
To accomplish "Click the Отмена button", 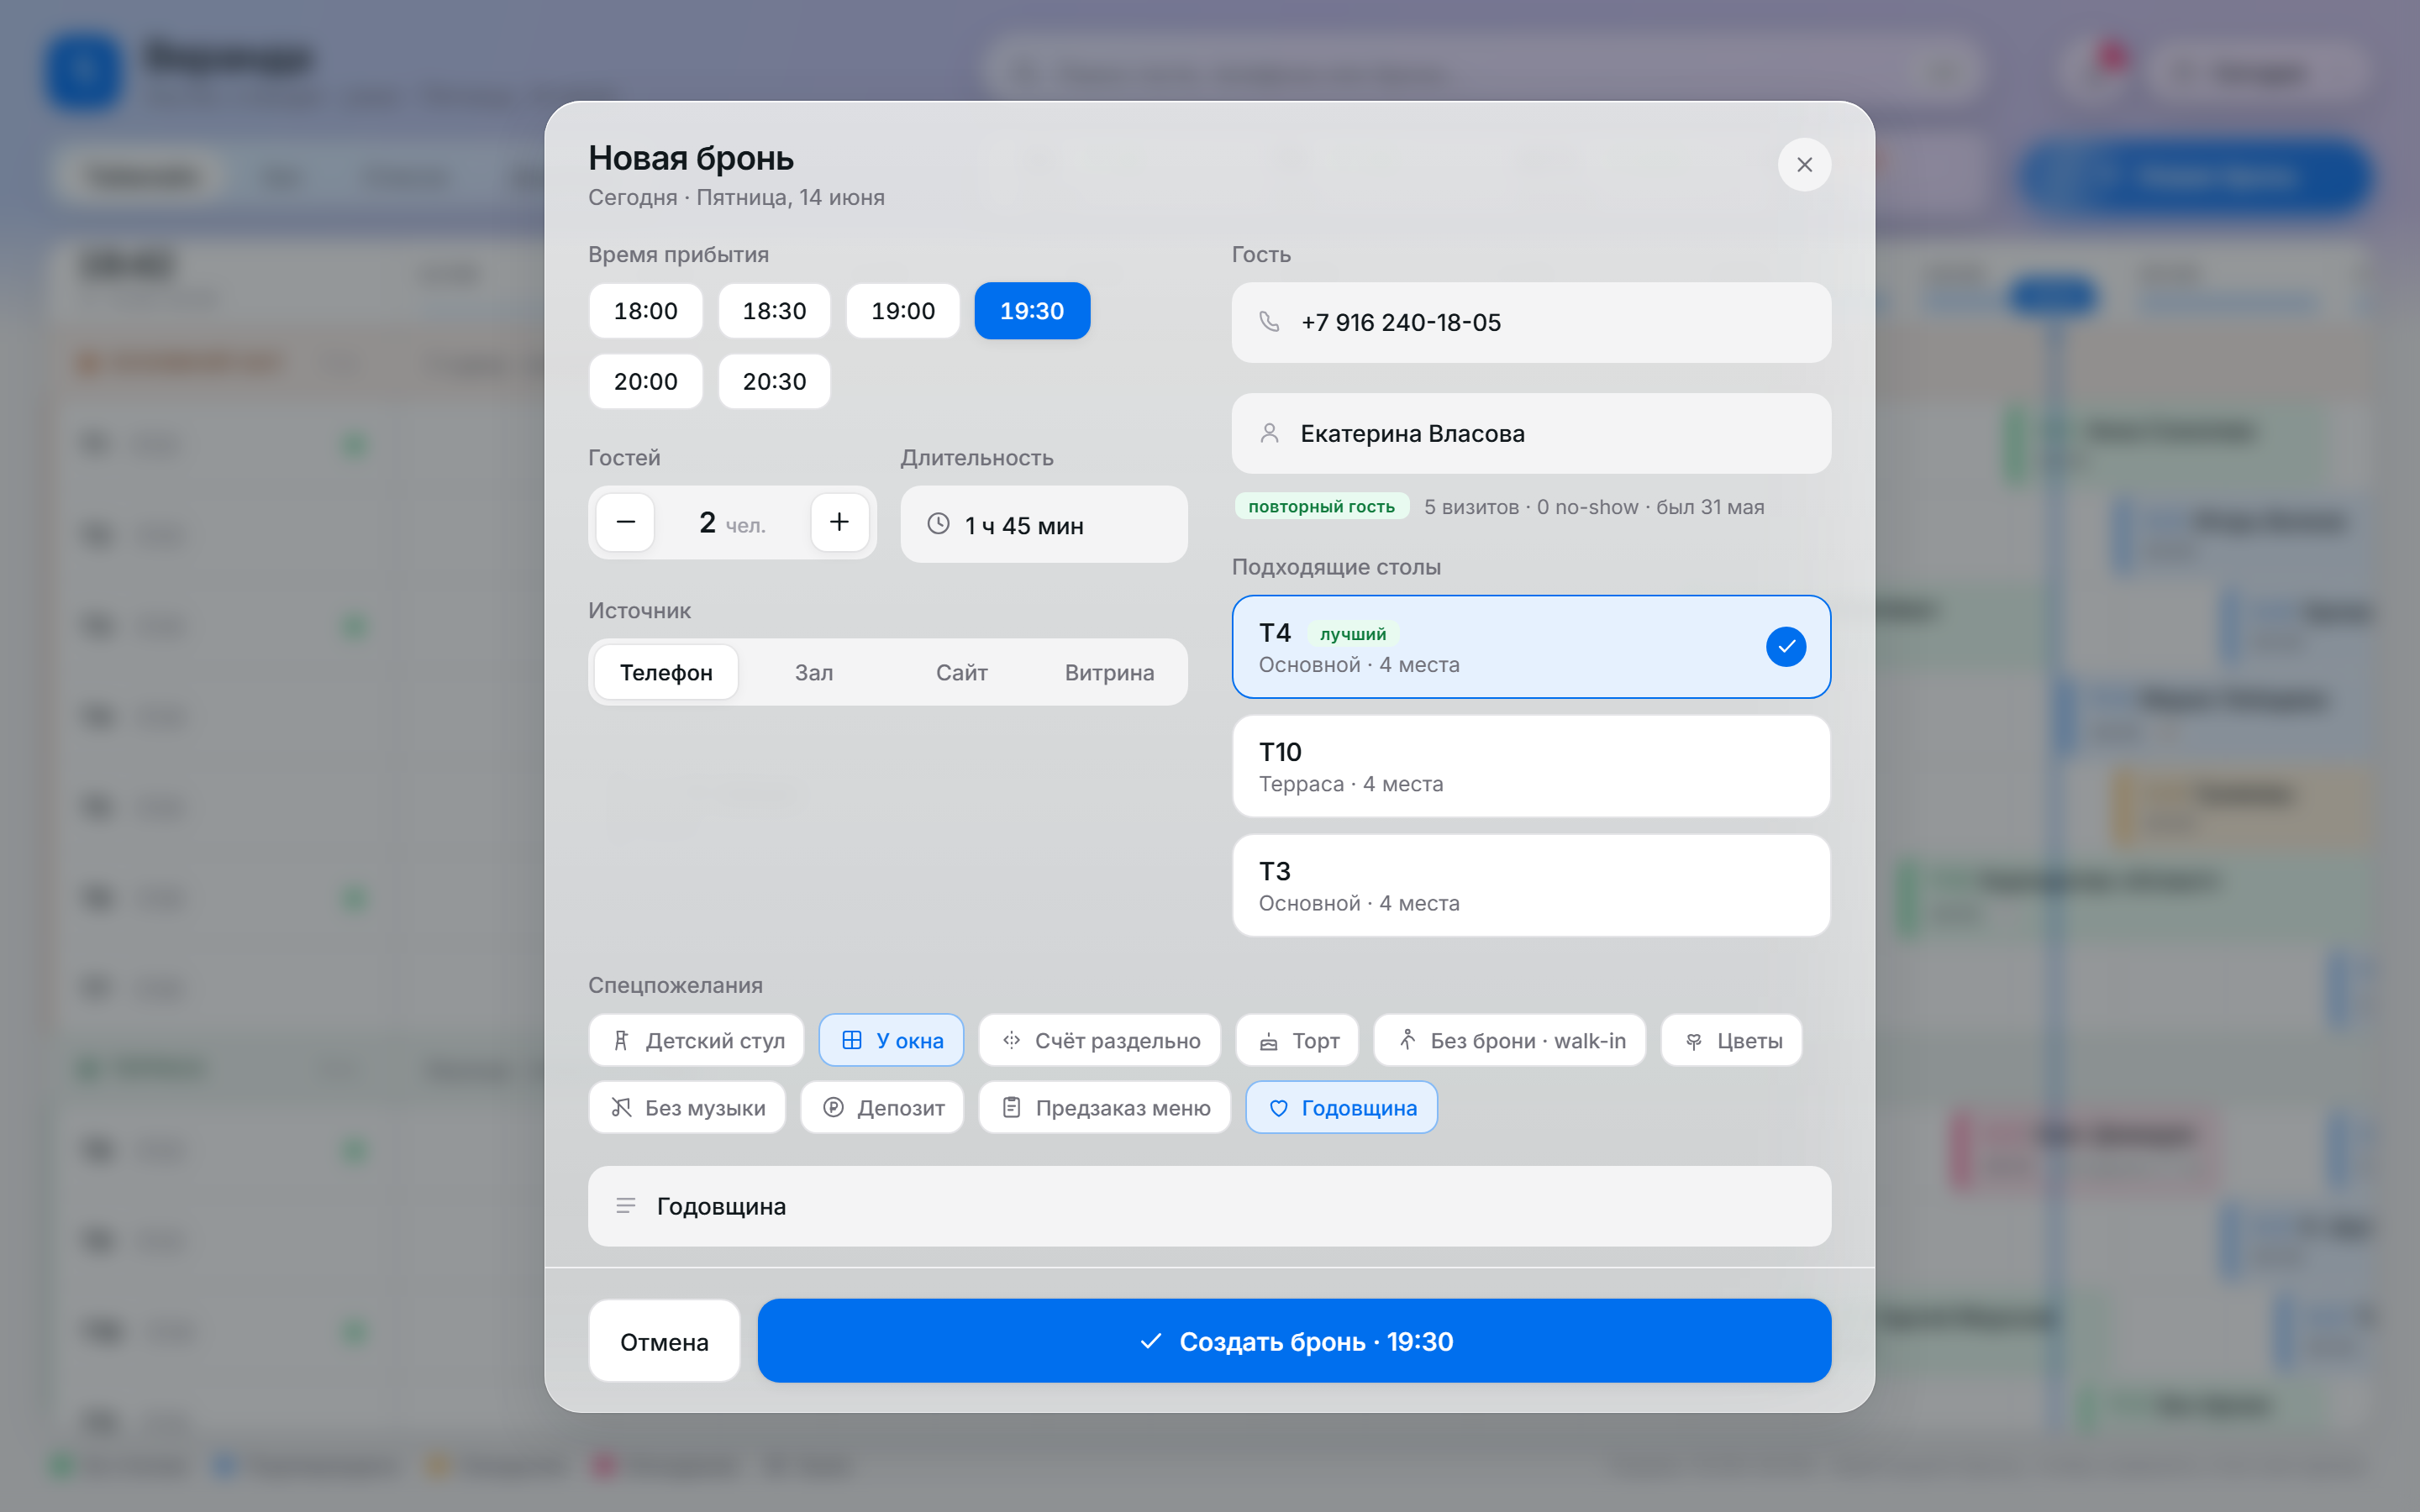I will click(664, 1341).
